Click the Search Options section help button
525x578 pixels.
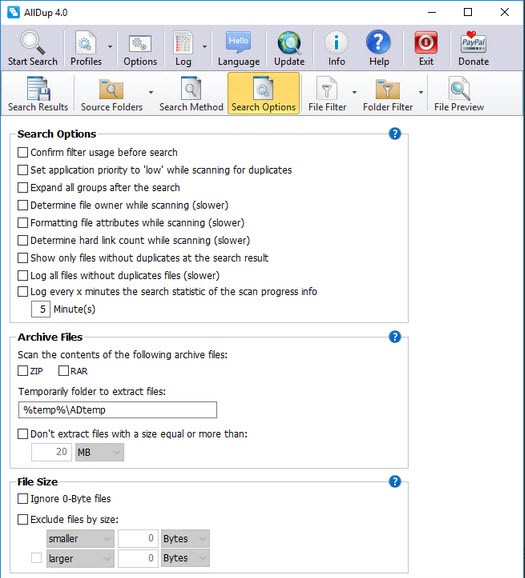click(x=395, y=133)
